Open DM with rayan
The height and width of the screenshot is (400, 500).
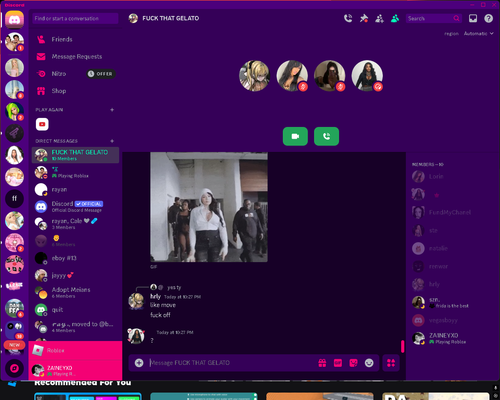coord(75,189)
